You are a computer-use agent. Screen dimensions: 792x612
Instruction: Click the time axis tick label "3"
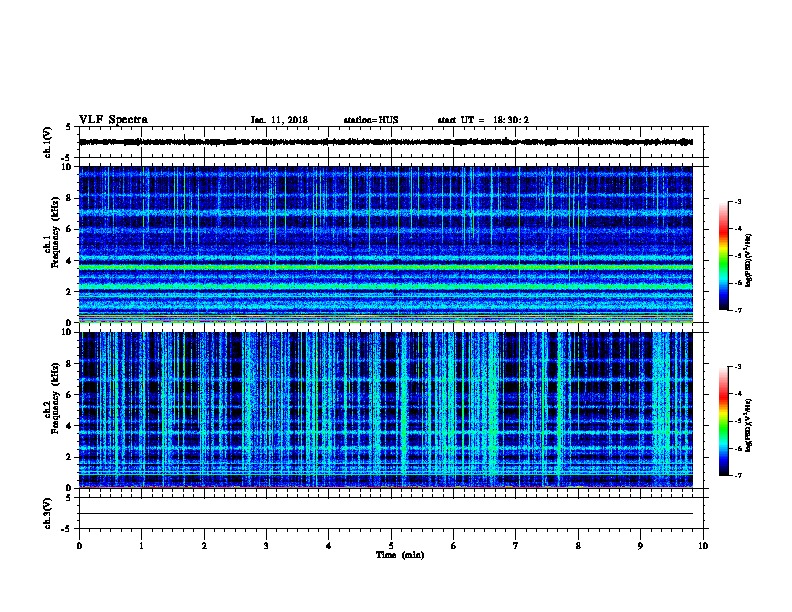point(266,545)
